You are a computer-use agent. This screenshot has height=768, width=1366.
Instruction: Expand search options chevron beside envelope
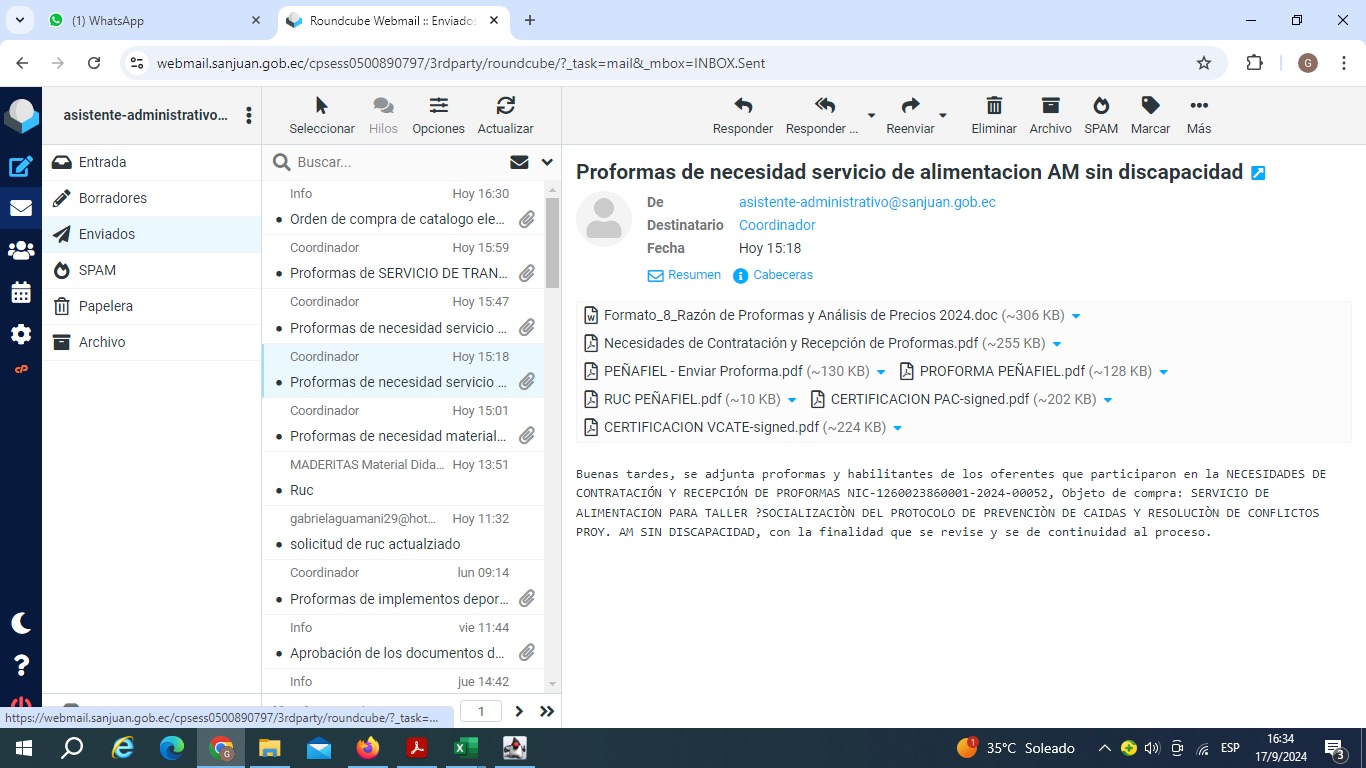(x=547, y=162)
